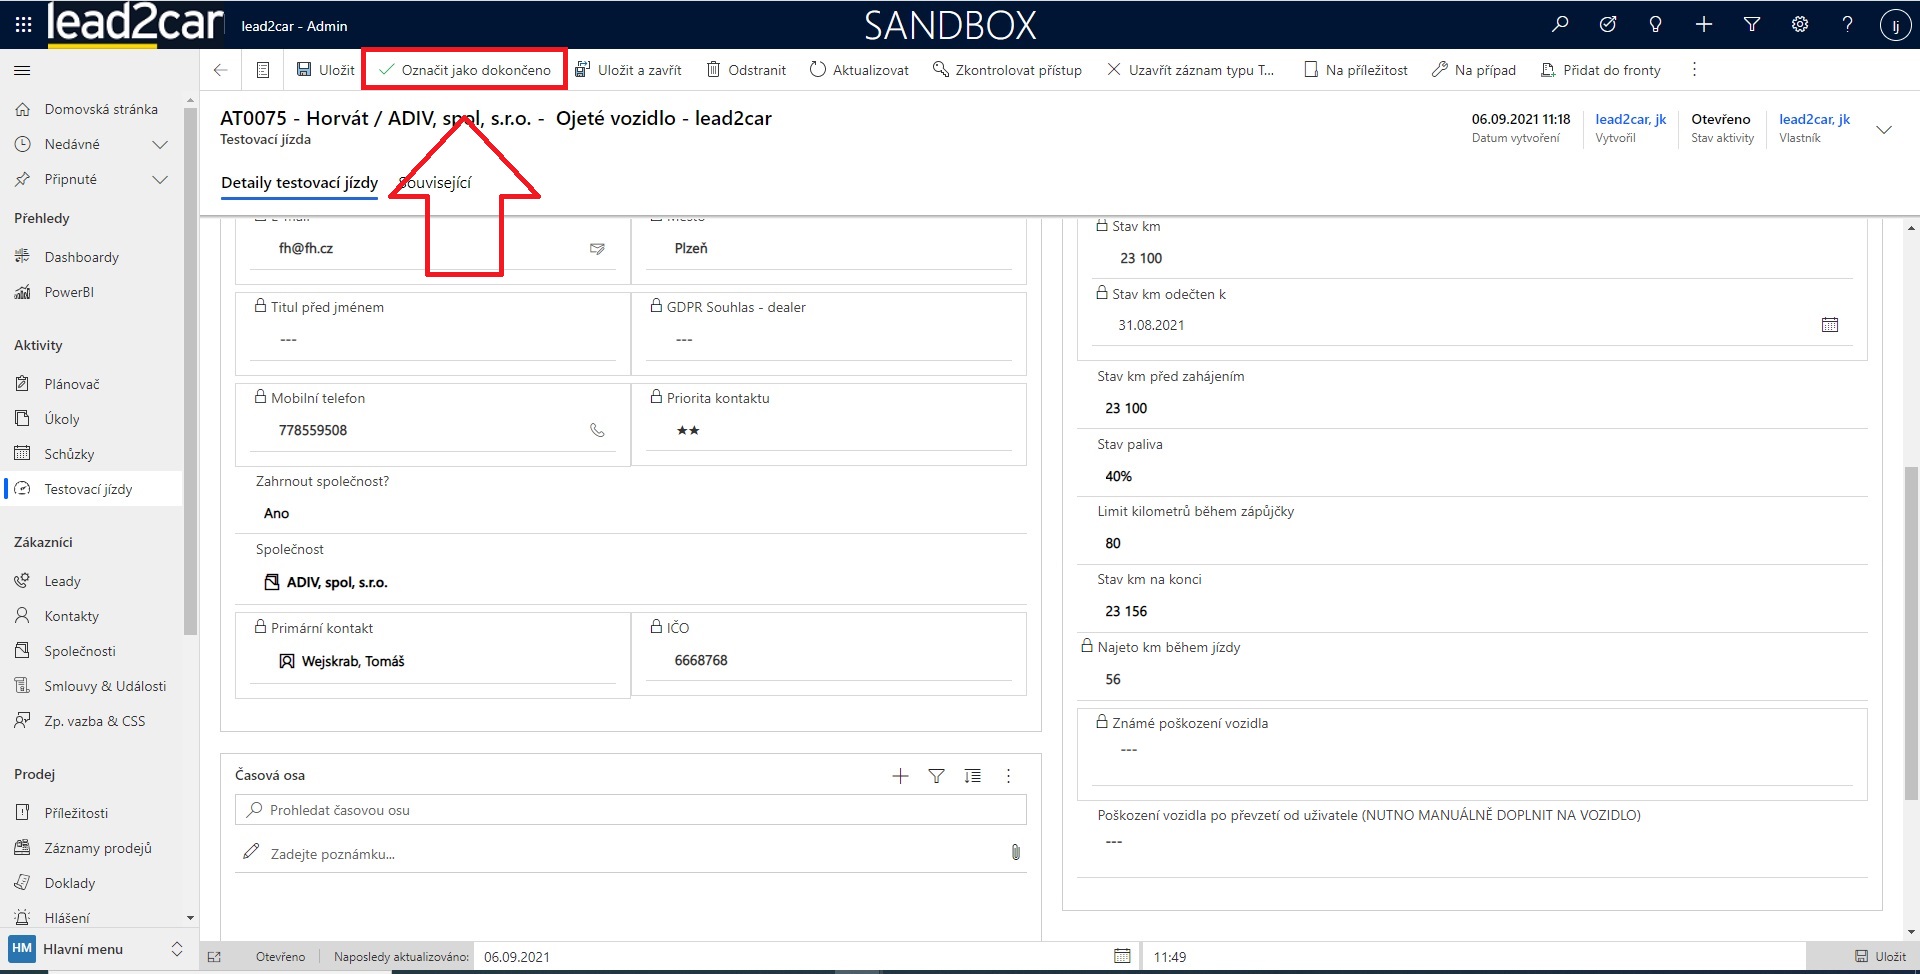The height and width of the screenshot is (974, 1920).
Task: Click the attachment paperclip icon in note field
Action: [1015, 853]
